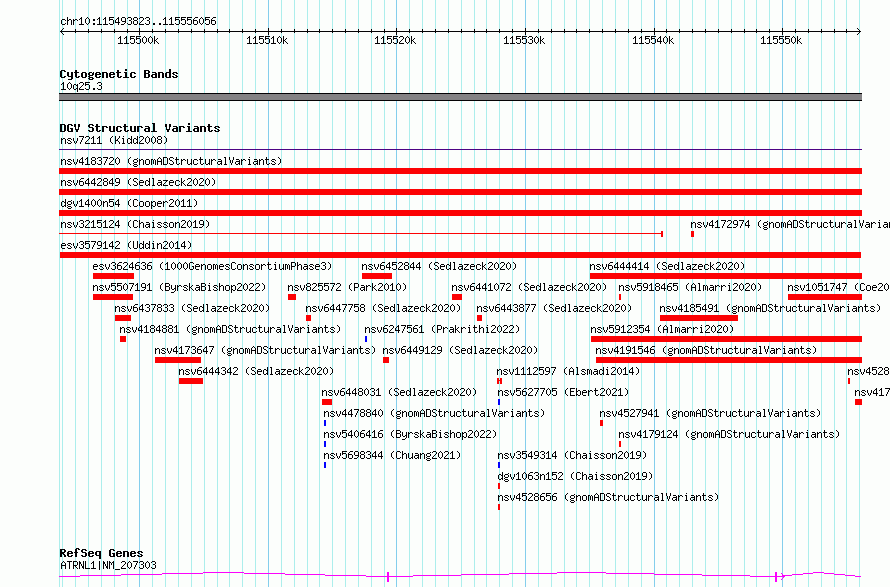Open nsv6441072 (Sedlazeck2020) variant
The width and height of the screenshot is (890, 587).
[x=529, y=287]
